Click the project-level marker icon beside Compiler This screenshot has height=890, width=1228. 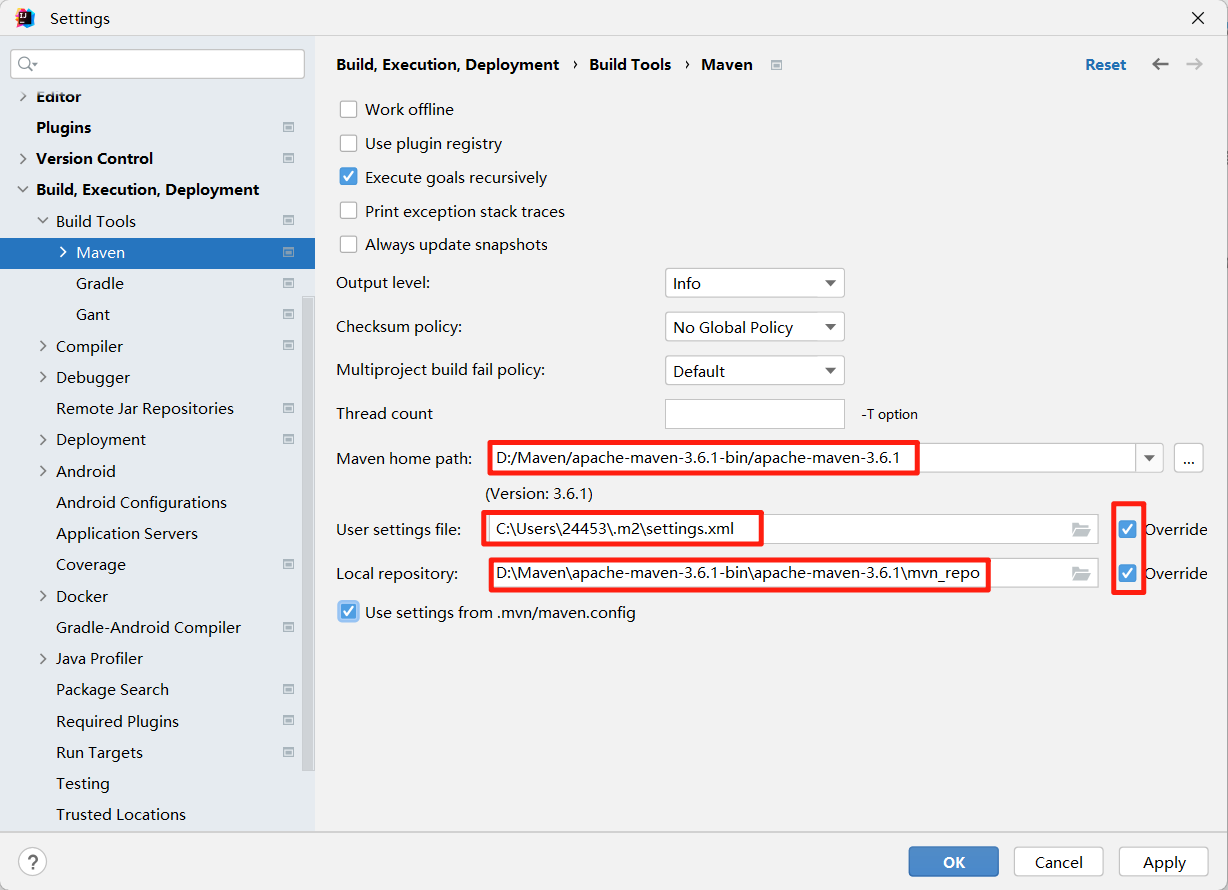[288, 346]
